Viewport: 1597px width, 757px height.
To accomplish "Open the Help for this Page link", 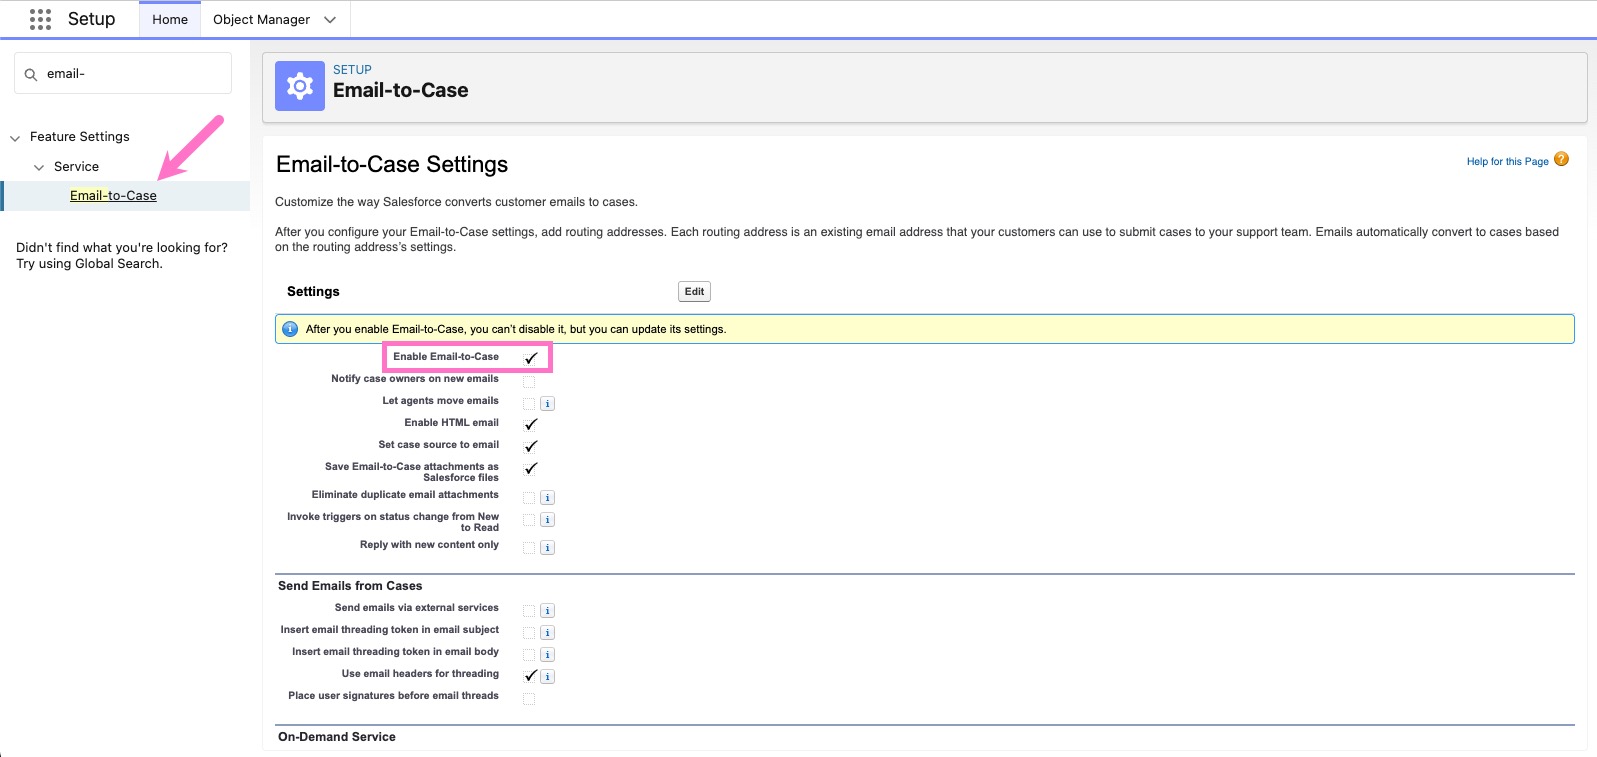I will (1507, 161).
